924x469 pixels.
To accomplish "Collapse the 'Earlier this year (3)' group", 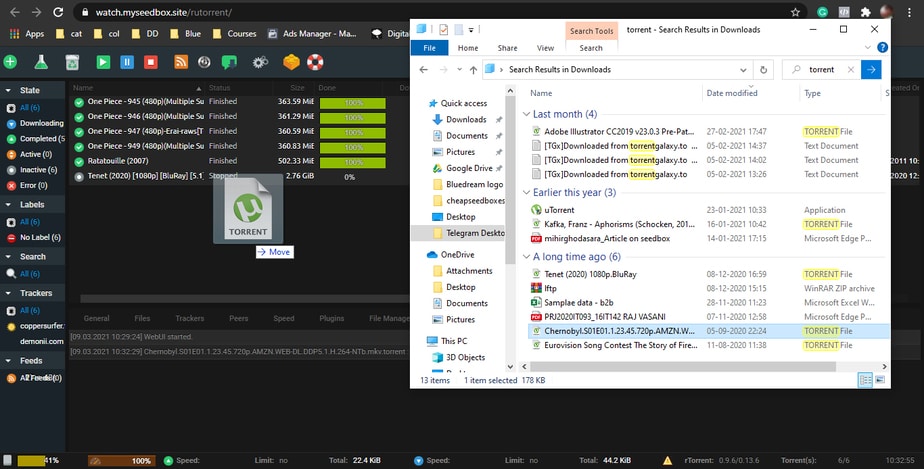I will click(526, 192).
